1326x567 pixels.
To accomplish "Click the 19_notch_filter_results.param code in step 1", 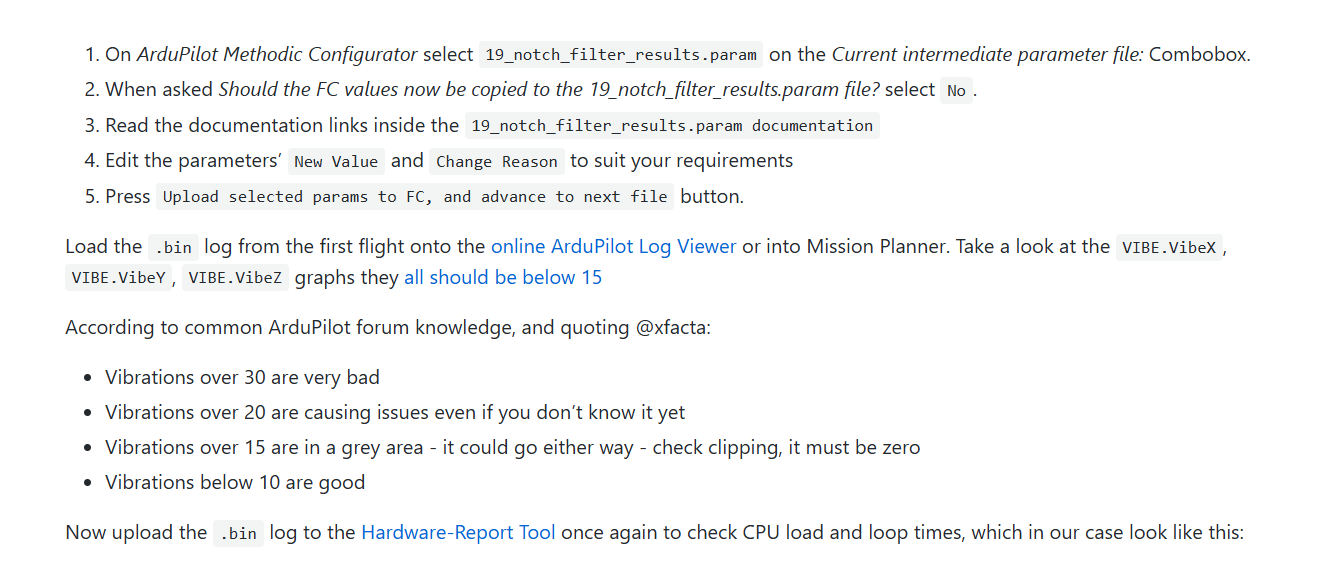I will click(620, 55).
